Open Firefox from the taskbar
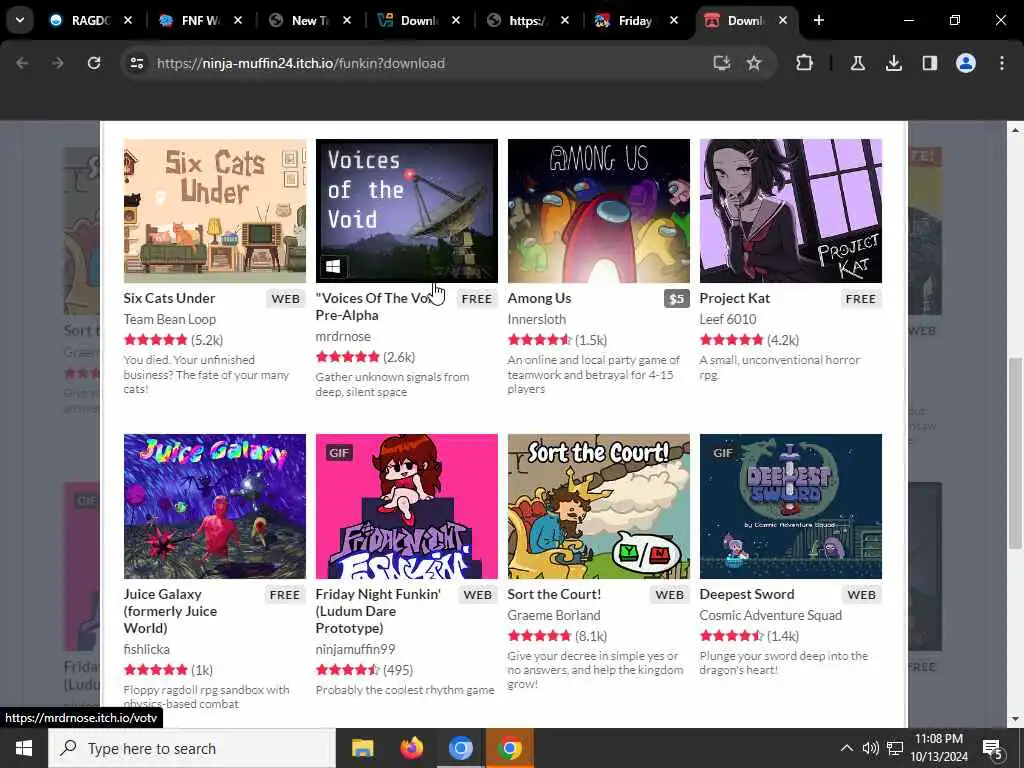1024x768 pixels. (x=411, y=748)
